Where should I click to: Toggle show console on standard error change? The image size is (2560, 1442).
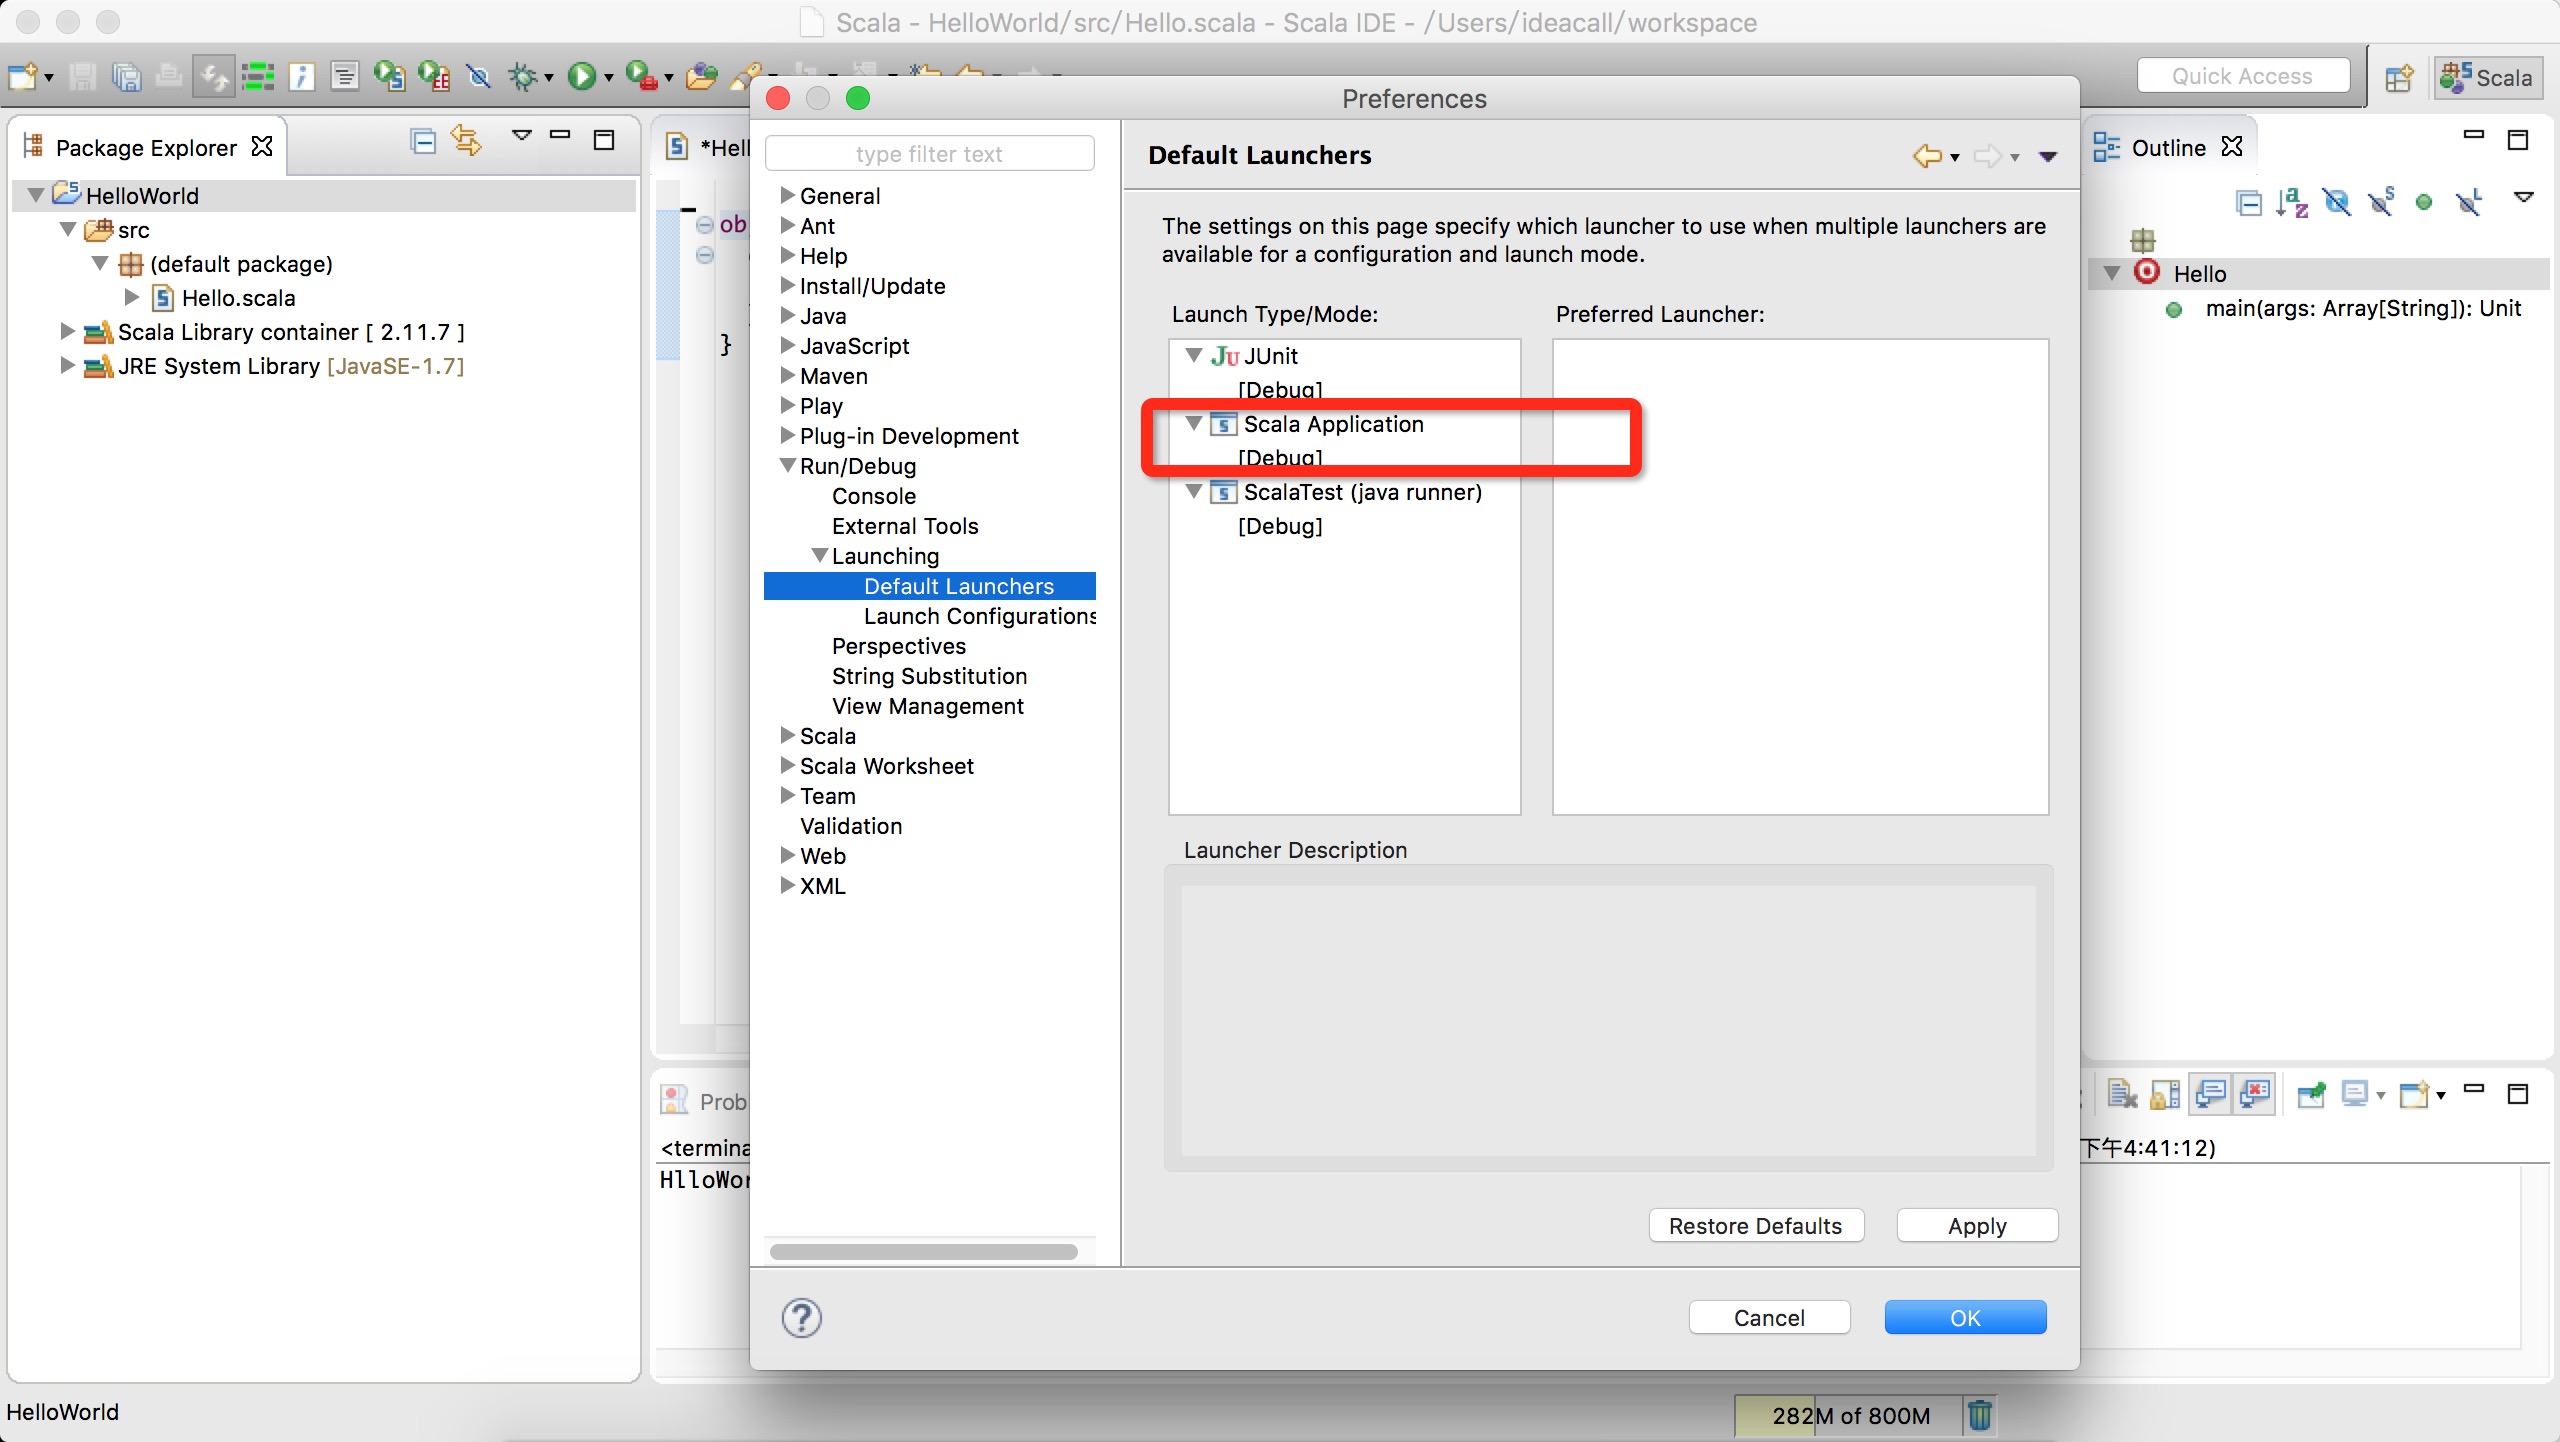pos(2256,1094)
